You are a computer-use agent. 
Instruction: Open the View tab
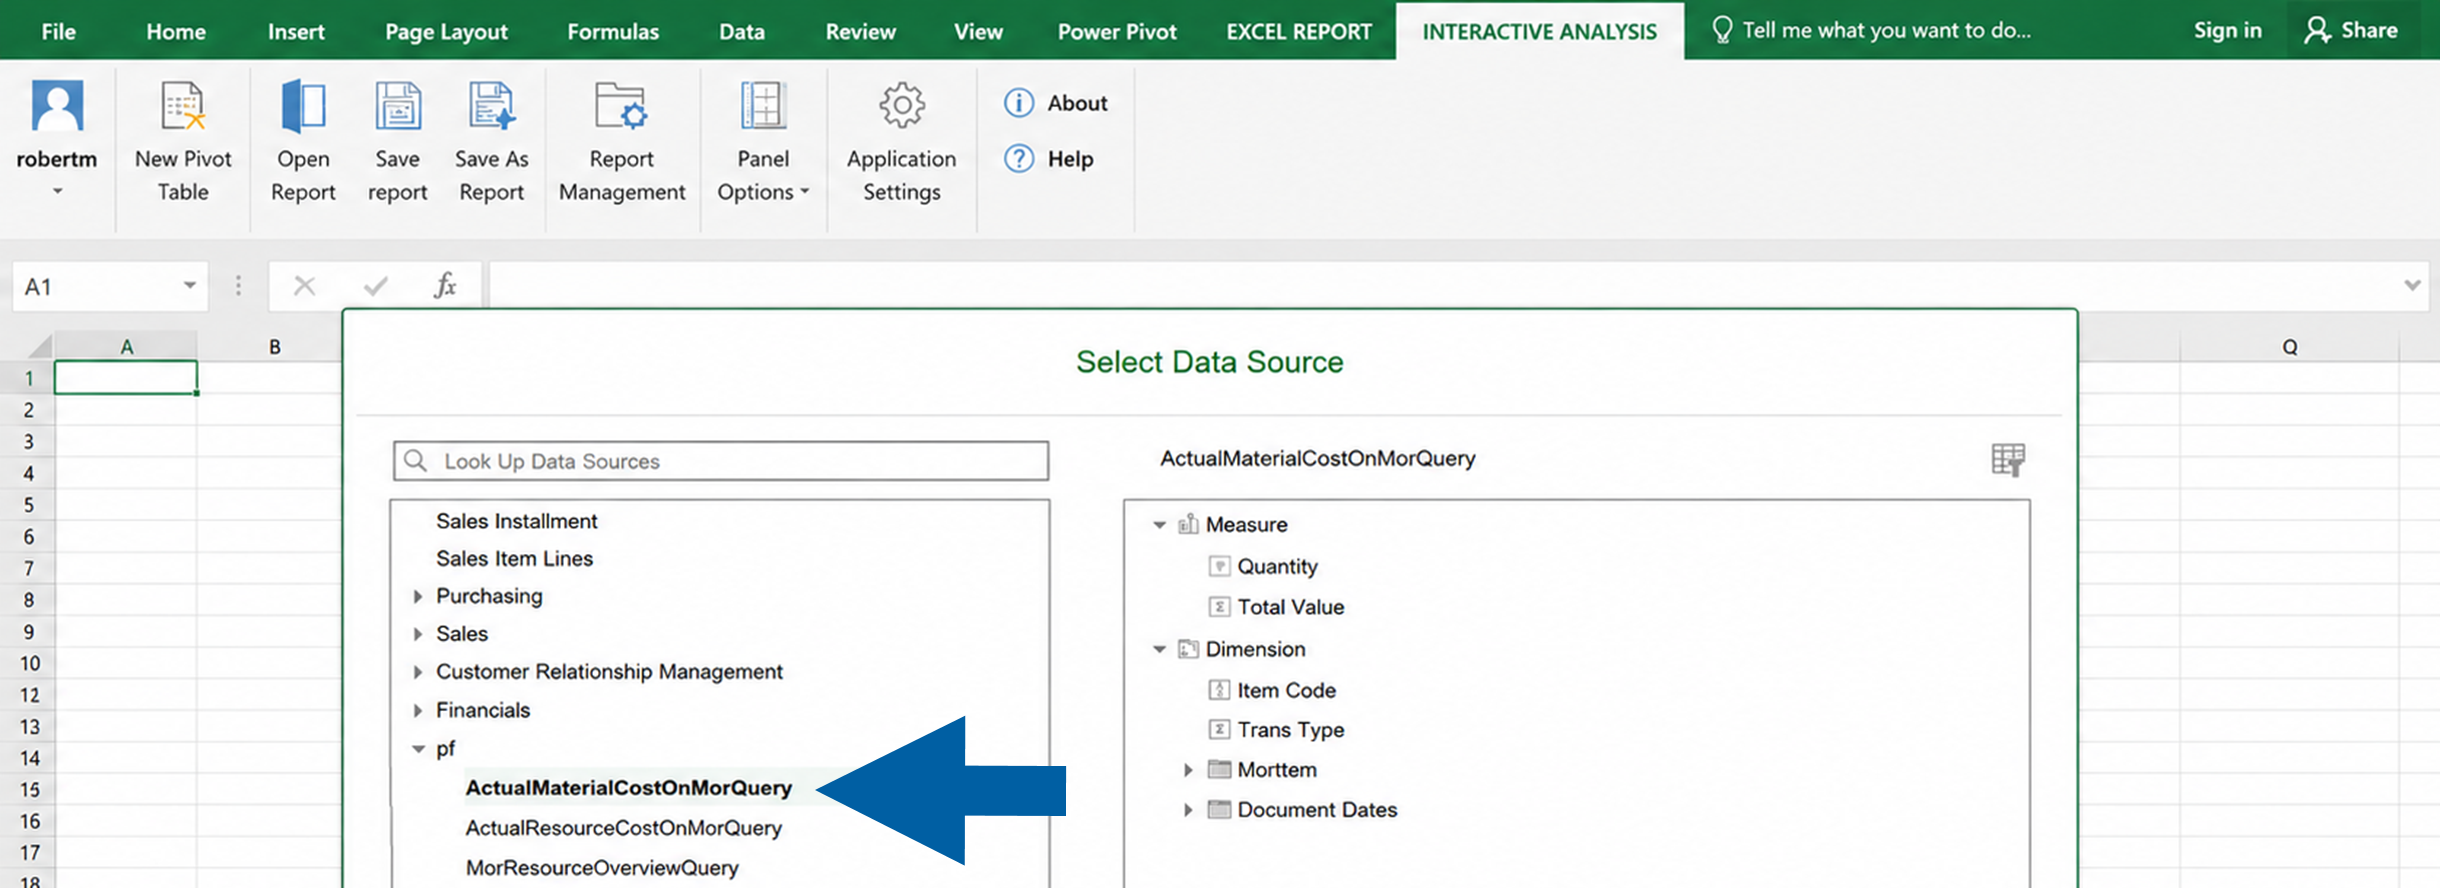(x=978, y=31)
